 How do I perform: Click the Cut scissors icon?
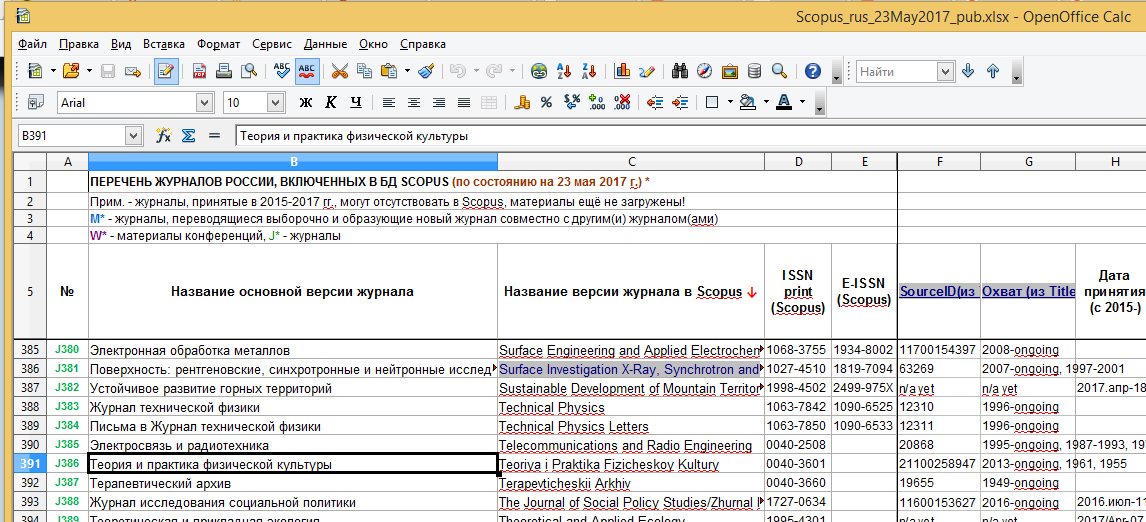point(340,71)
